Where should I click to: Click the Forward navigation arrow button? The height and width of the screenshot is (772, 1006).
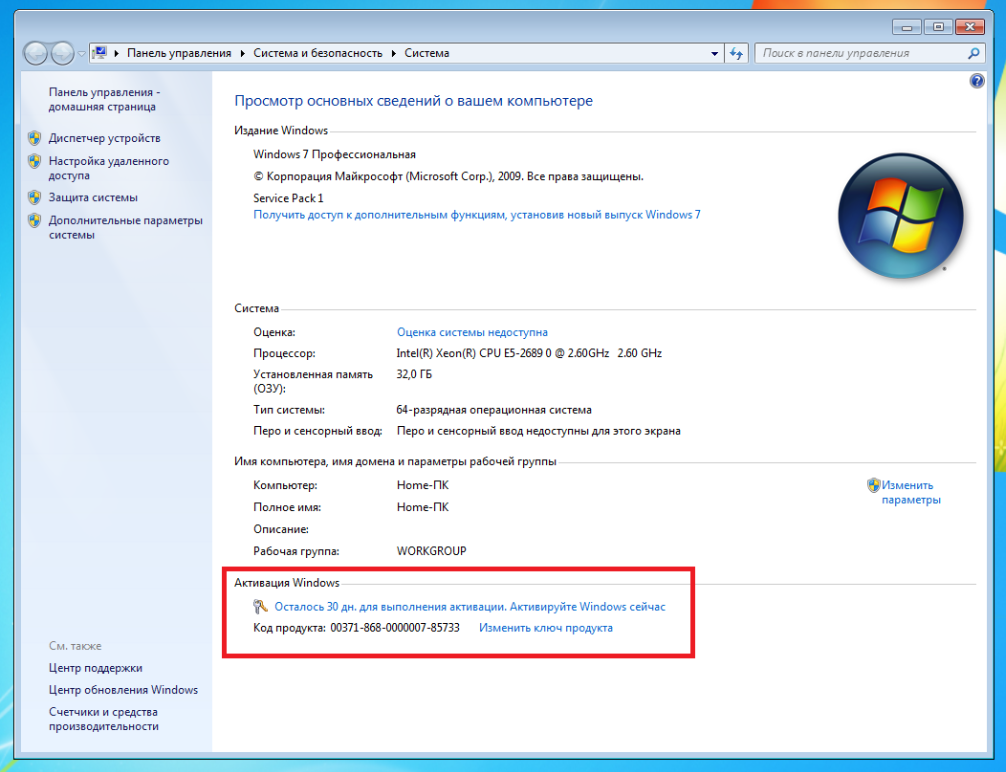[62, 53]
